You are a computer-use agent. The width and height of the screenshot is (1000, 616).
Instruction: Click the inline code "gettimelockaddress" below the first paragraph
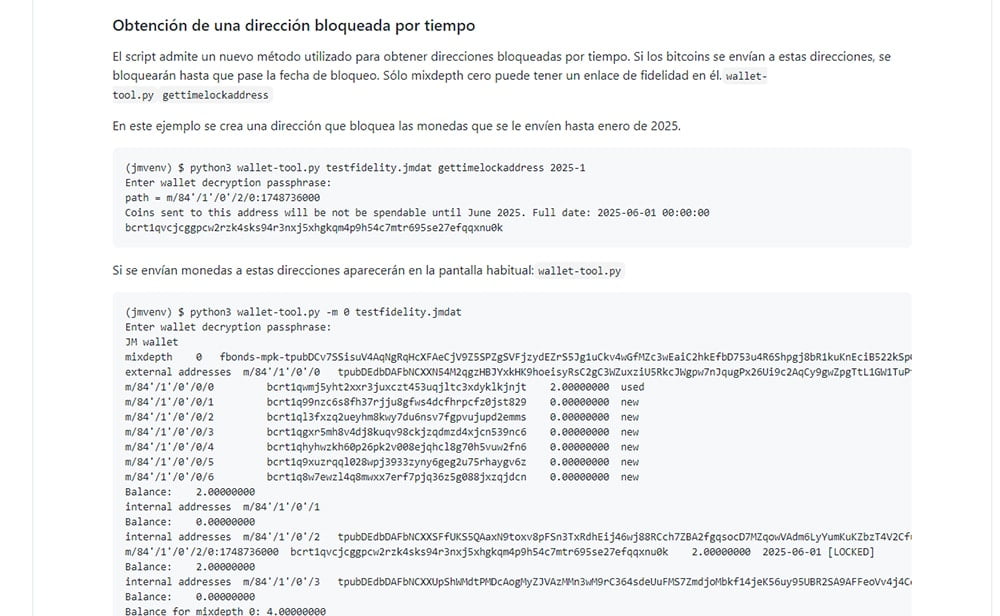coord(215,95)
